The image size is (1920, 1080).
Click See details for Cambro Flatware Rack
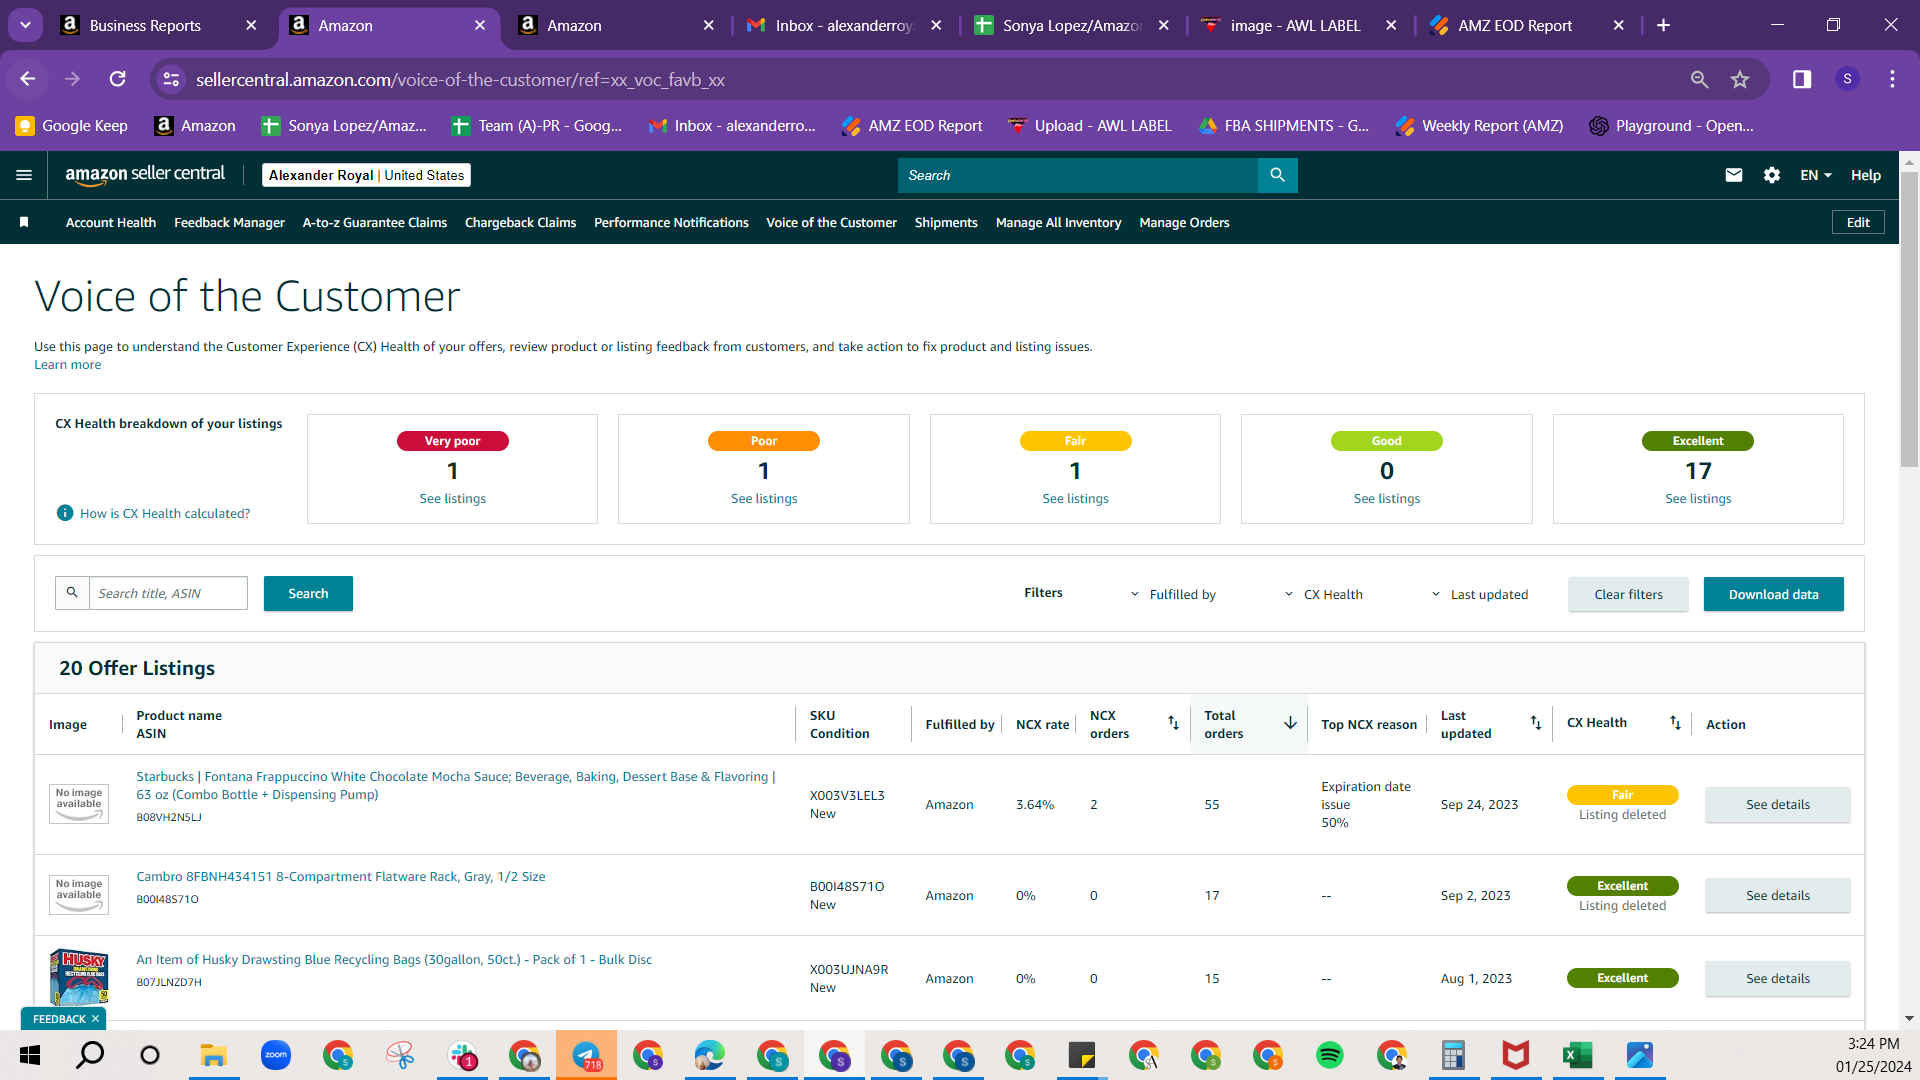coord(1777,895)
